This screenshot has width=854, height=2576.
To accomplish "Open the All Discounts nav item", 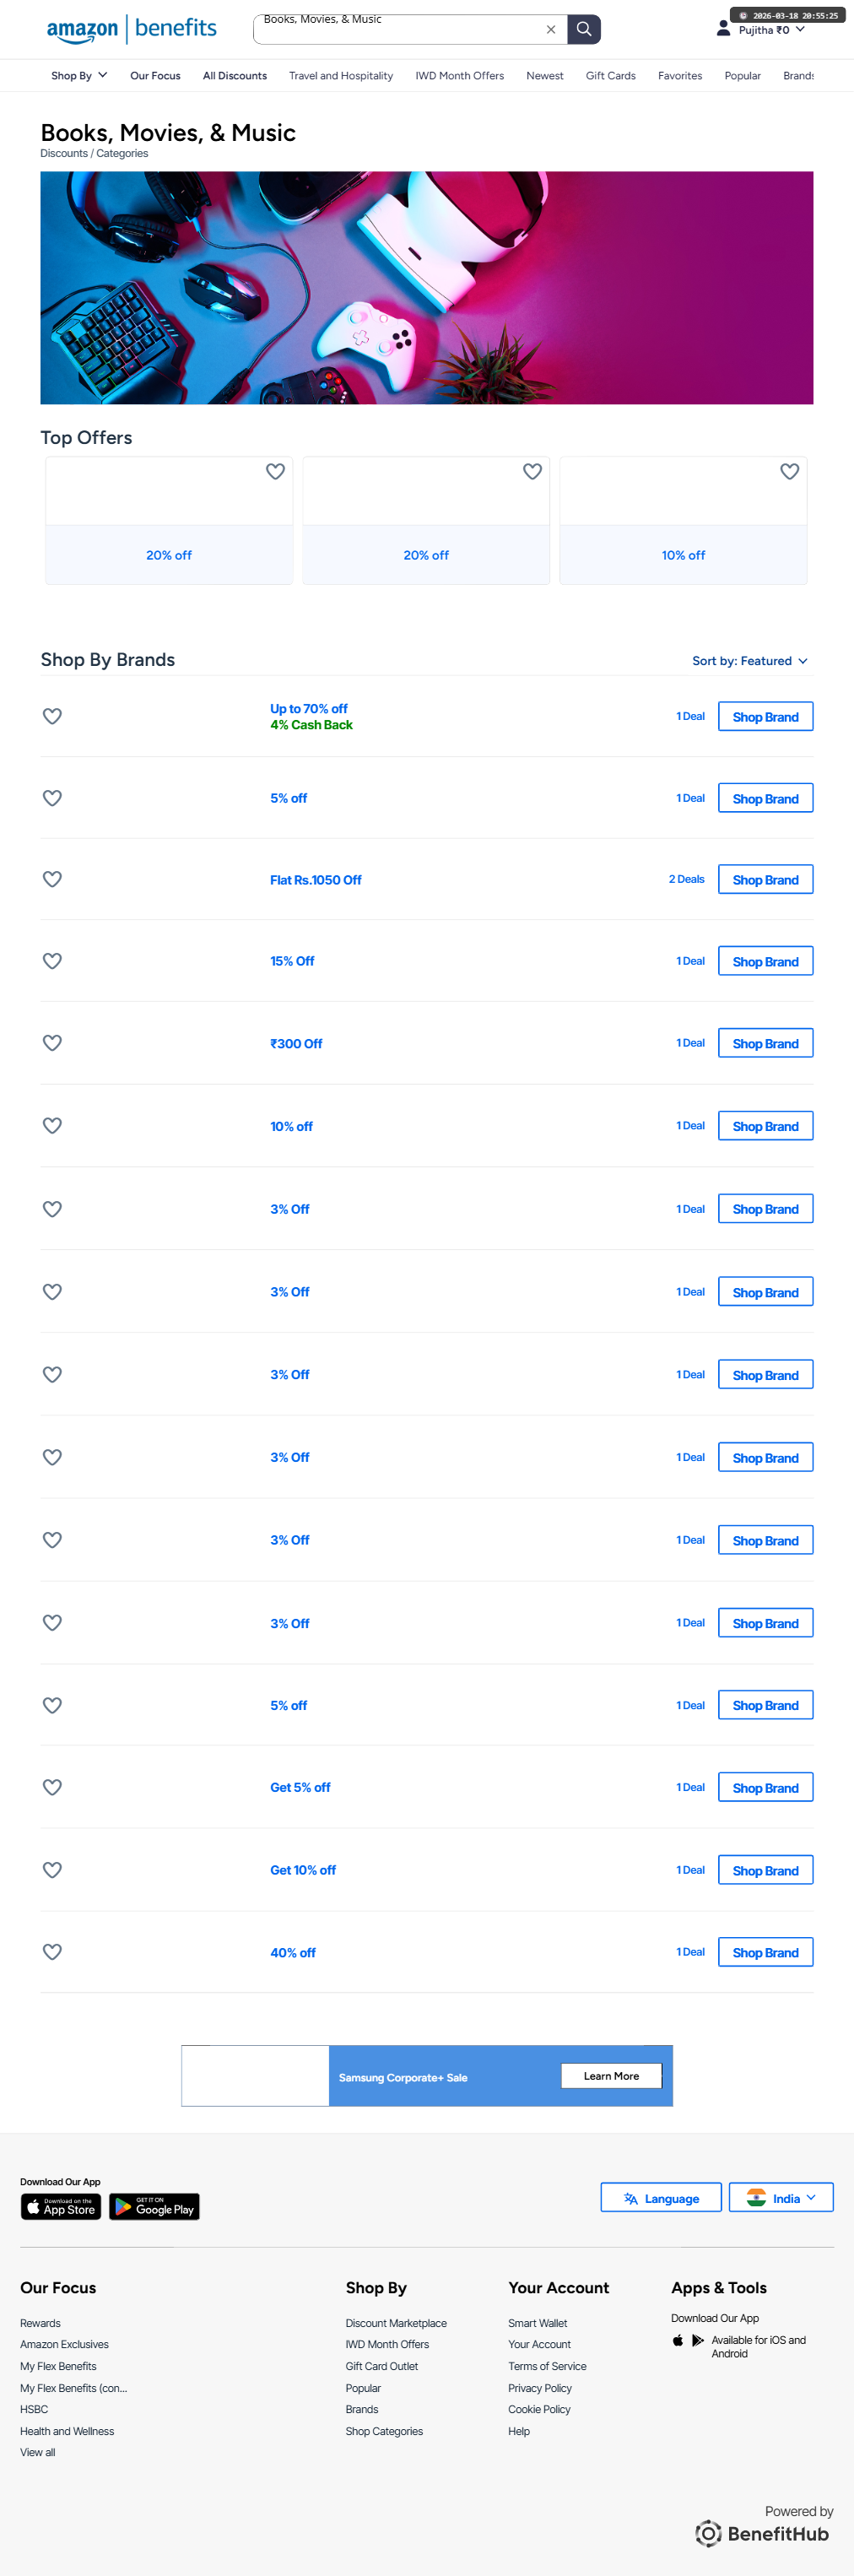I will click(x=235, y=76).
